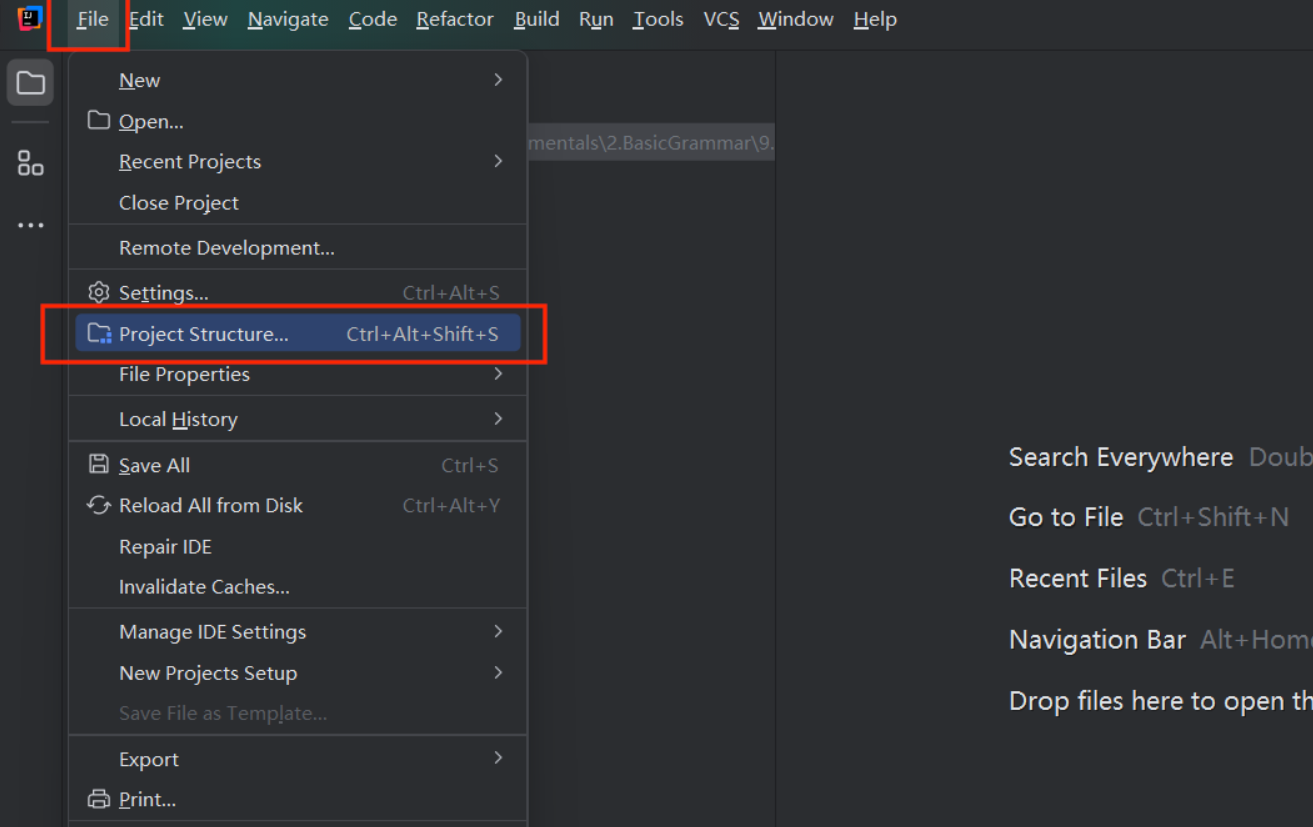Click the Ctrl+E shortcut text
Screen dimensions: 1313x827
(1198, 578)
